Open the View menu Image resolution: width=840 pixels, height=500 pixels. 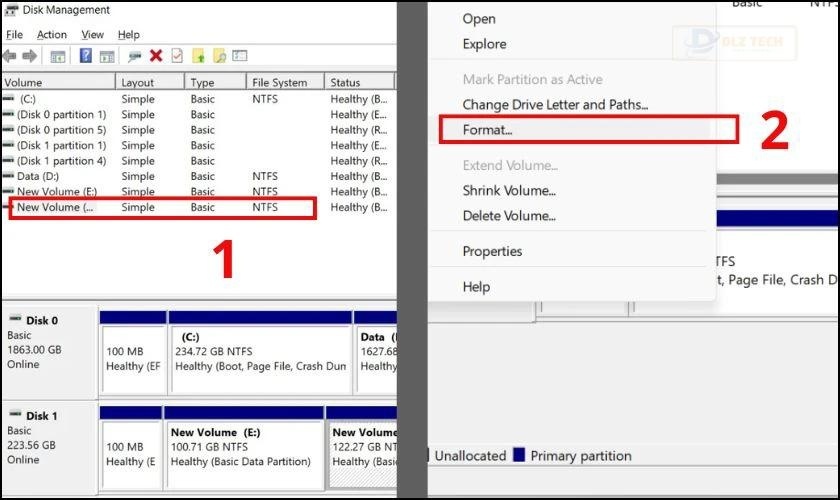pos(93,35)
